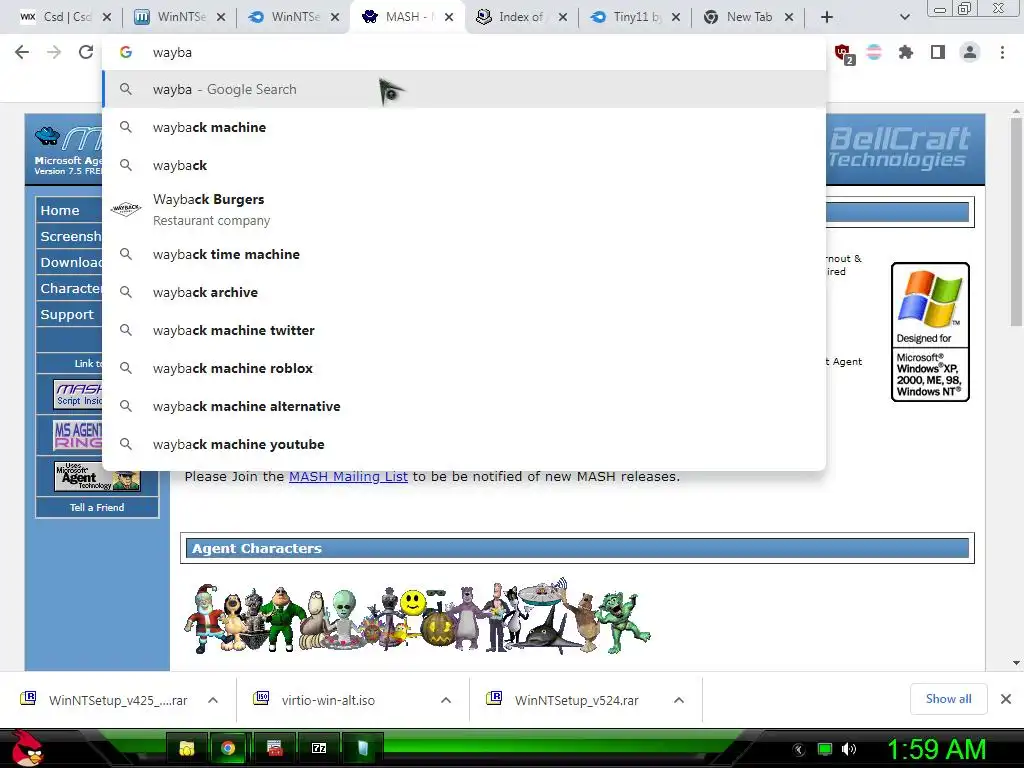Open the 7-Zip taskbar icon
Screen dimensions: 1024x768
tap(319, 748)
